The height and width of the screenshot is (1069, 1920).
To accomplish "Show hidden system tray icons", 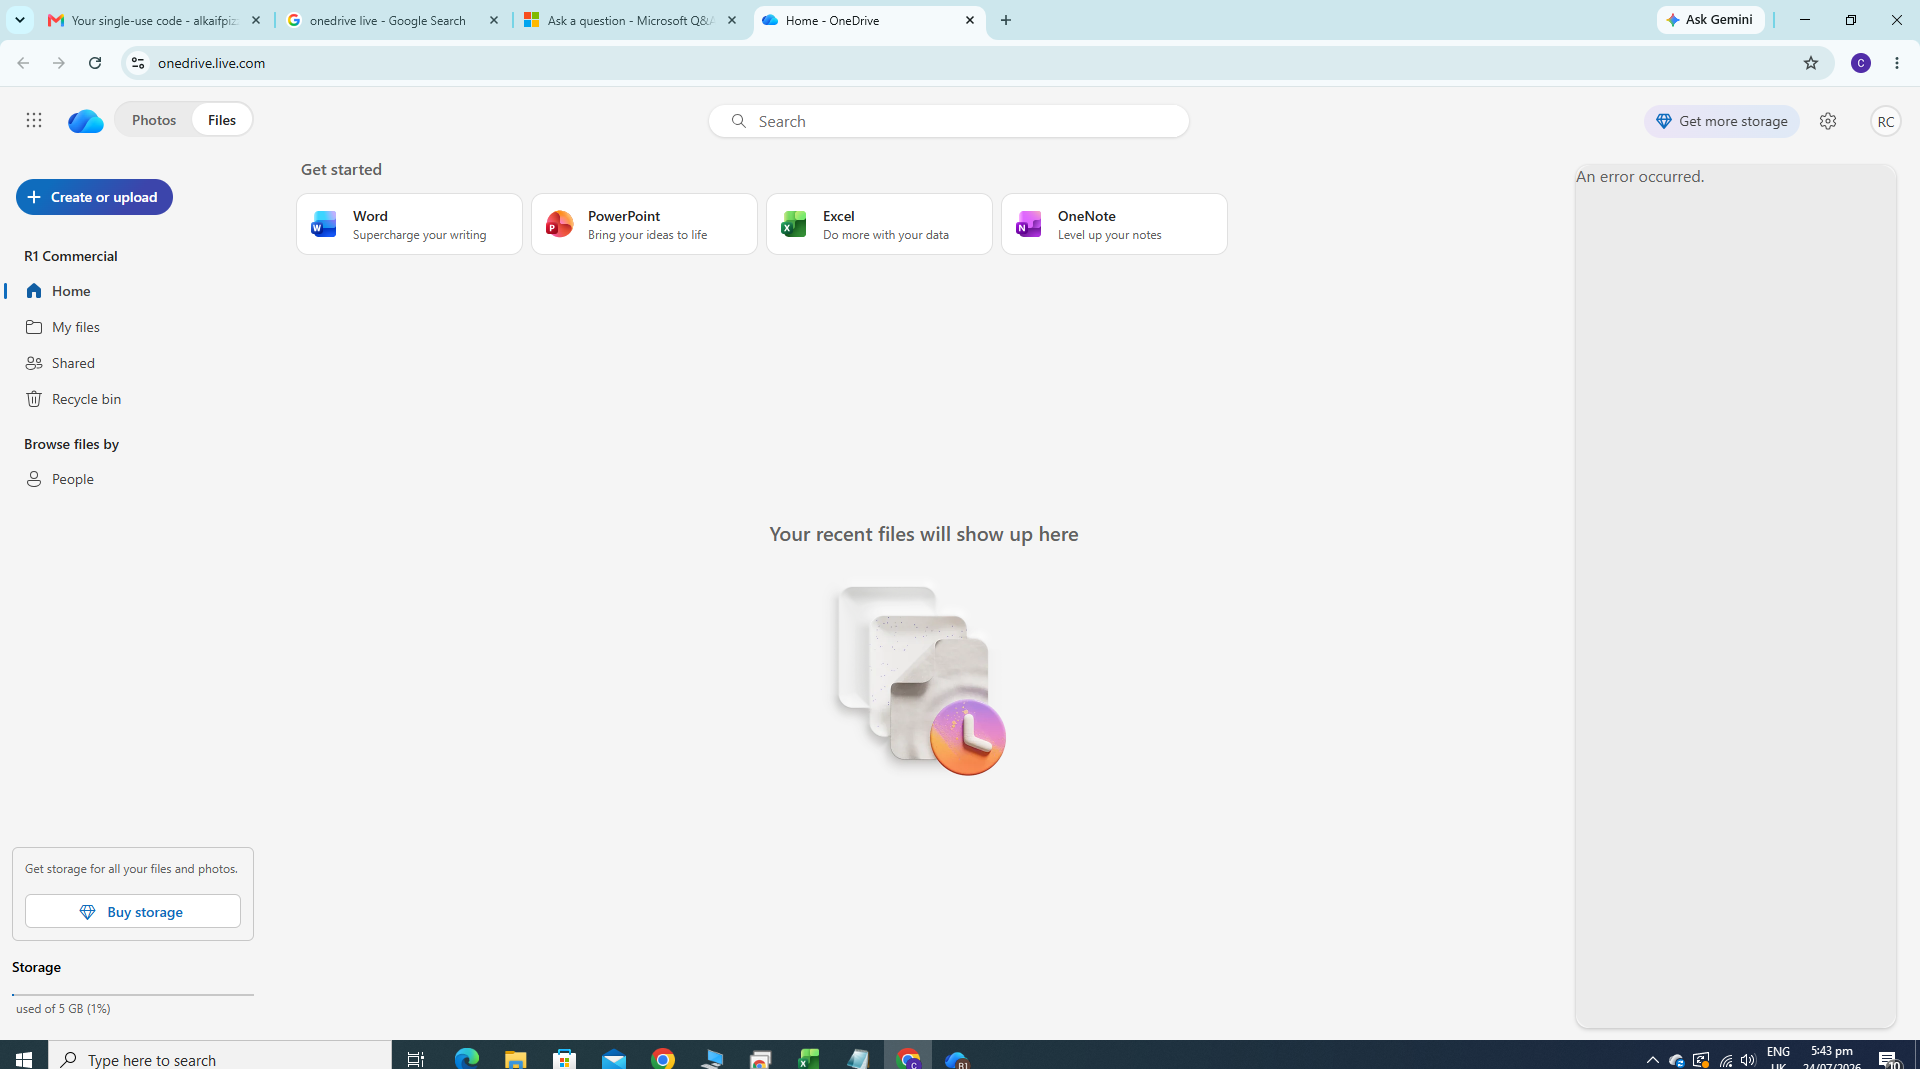I will (1652, 1060).
